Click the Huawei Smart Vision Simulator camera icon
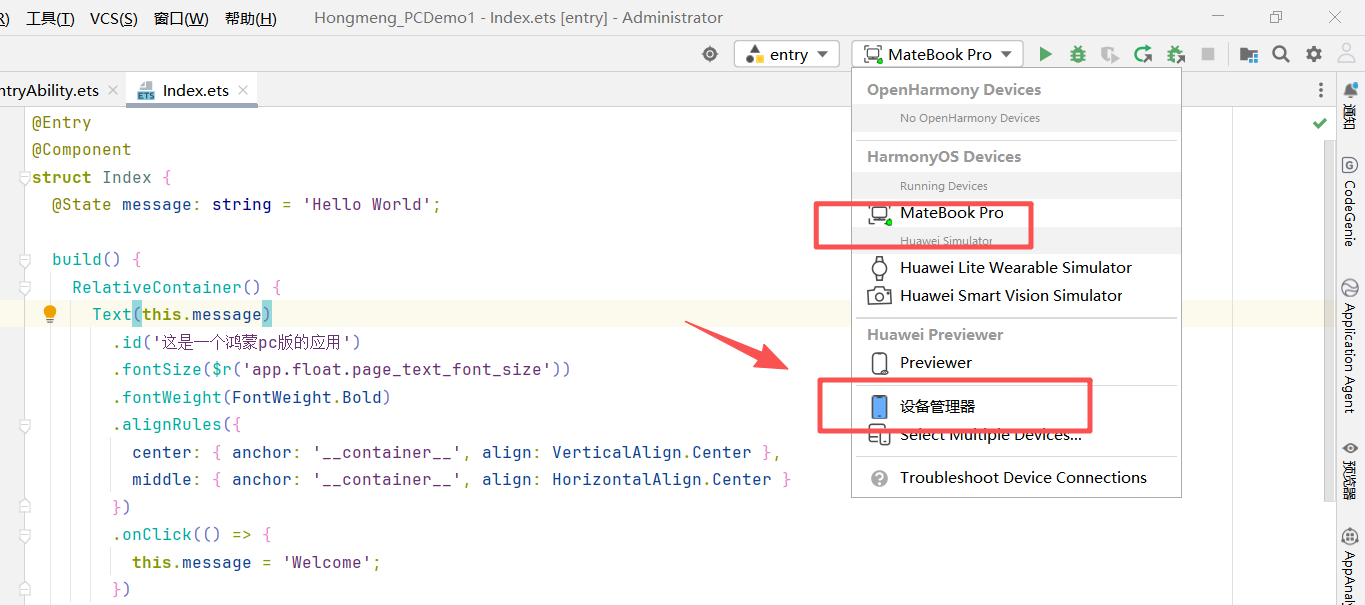Screen dimensions: 1365x605 [x=879, y=296]
